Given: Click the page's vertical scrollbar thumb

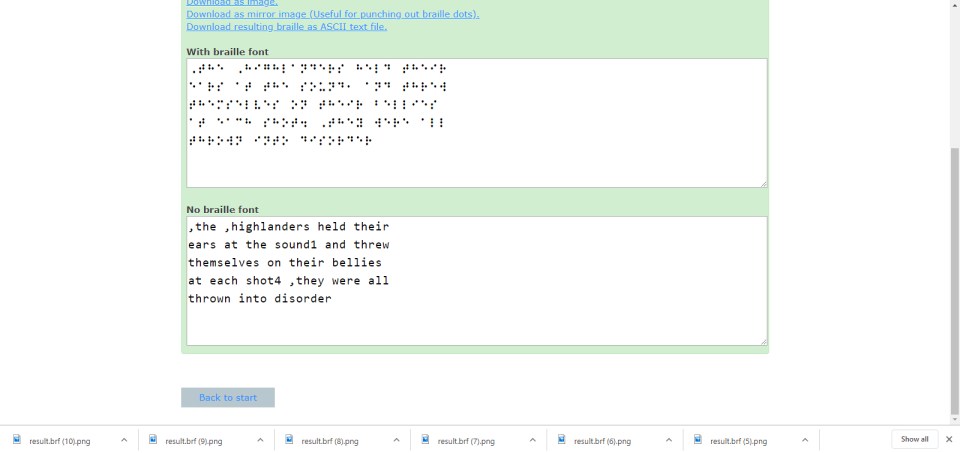Looking at the screenshot, I should 953,280.
